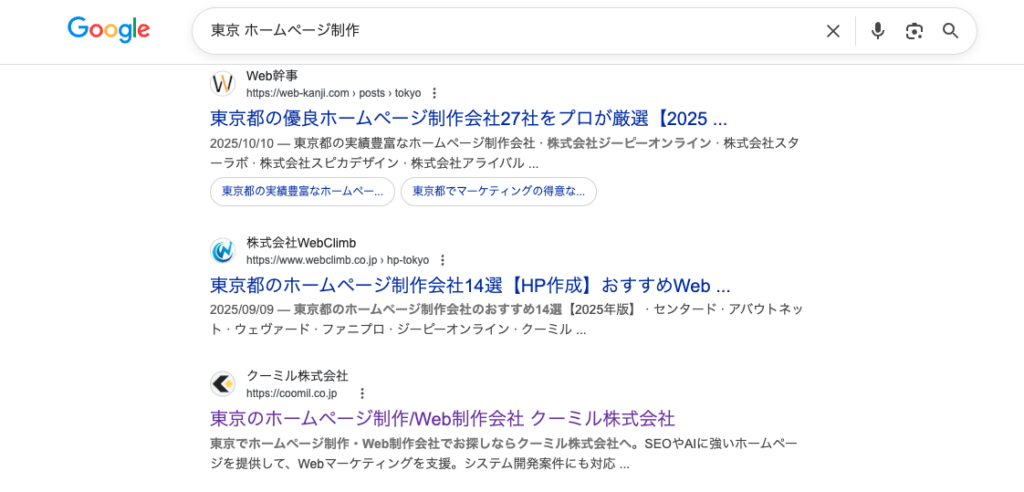Select the 東京都の実績豊富なホームペ... chip
Image resolution: width=1024 pixels, height=492 pixels.
coord(302,191)
